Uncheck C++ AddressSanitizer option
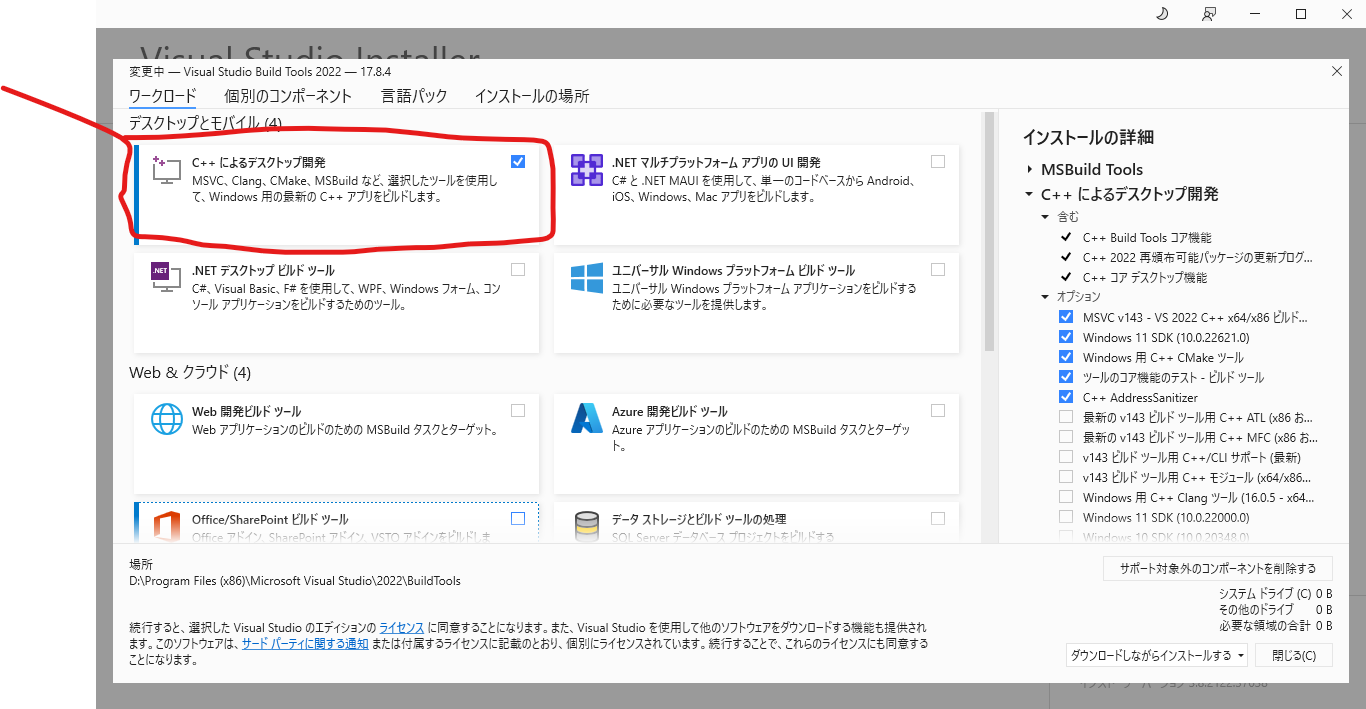The image size is (1366, 709). coord(1066,397)
